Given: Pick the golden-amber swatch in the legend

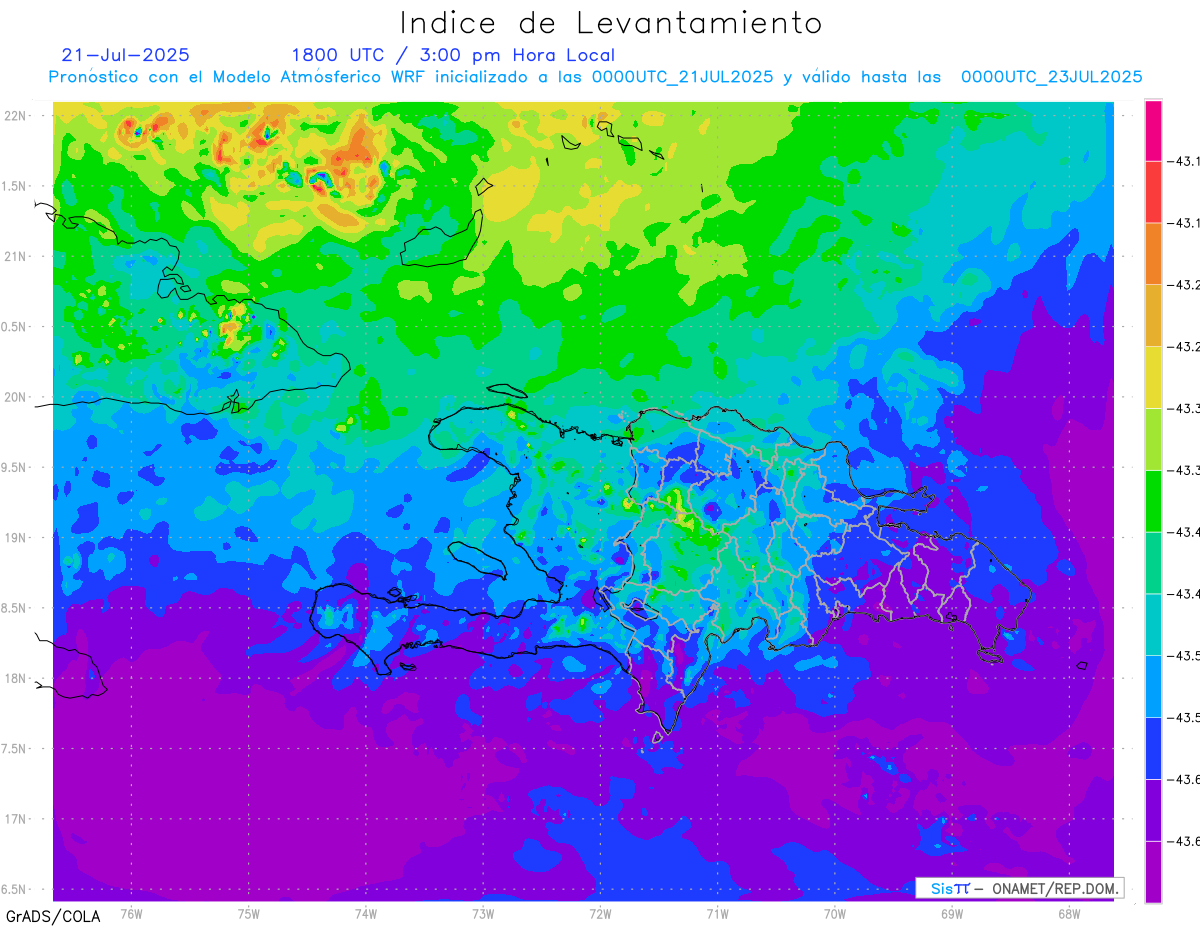Looking at the screenshot, I should tap(1153, 316).
